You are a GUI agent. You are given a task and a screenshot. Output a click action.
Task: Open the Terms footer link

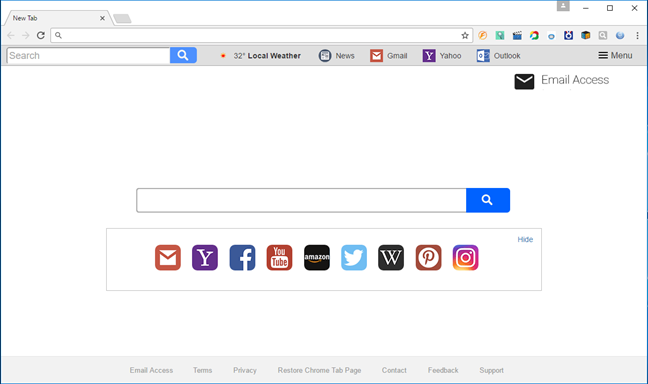[202, 370]
